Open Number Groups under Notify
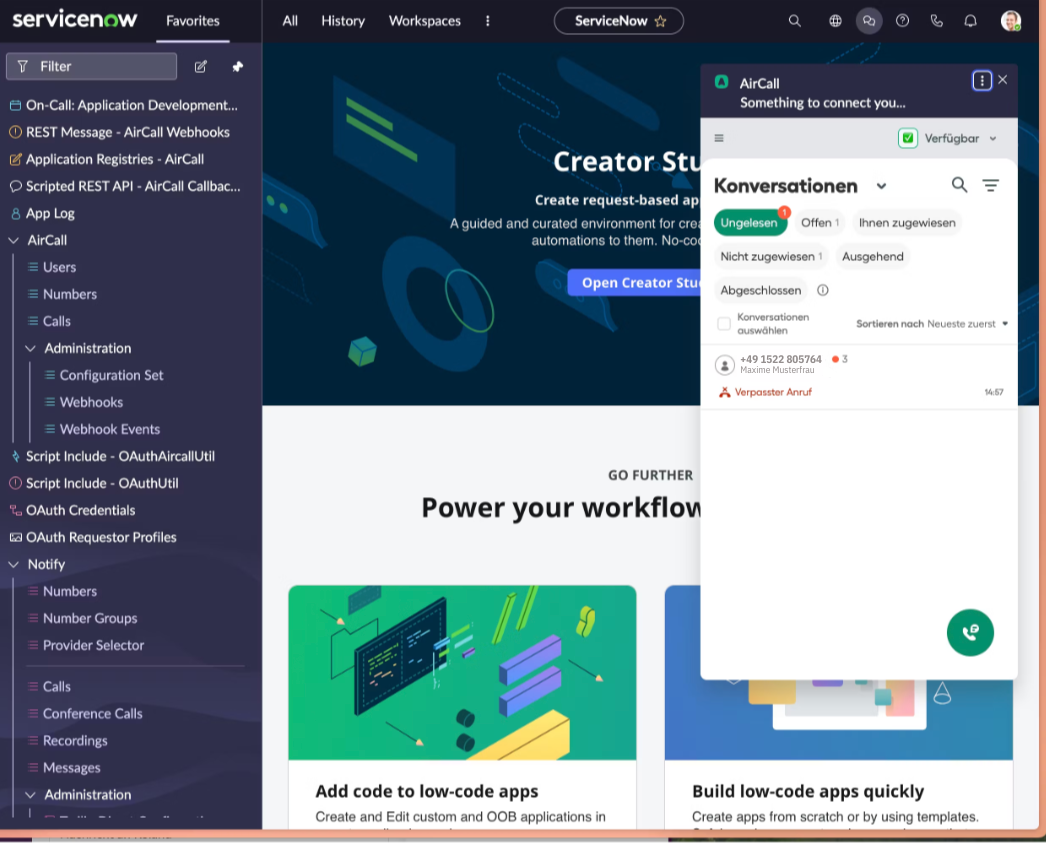 pos(89,618)
